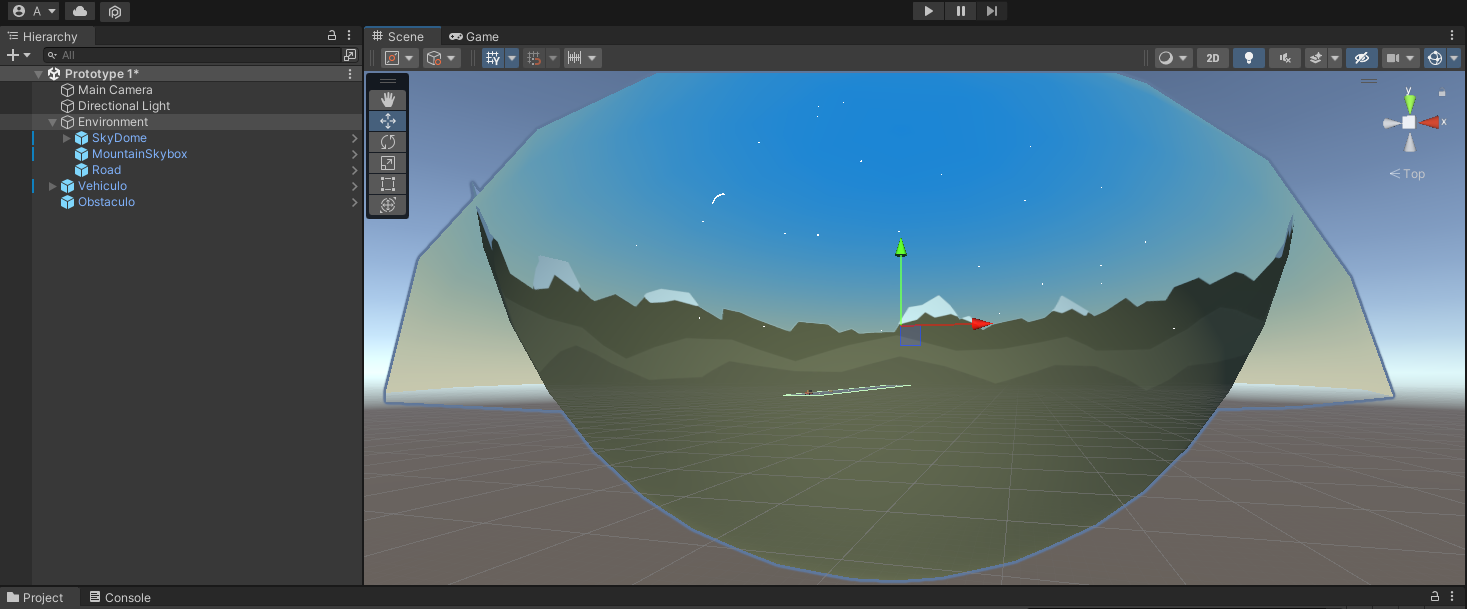The image size is (1467, 609).
Task: Click the Step frame button
Action: [991, 11]
